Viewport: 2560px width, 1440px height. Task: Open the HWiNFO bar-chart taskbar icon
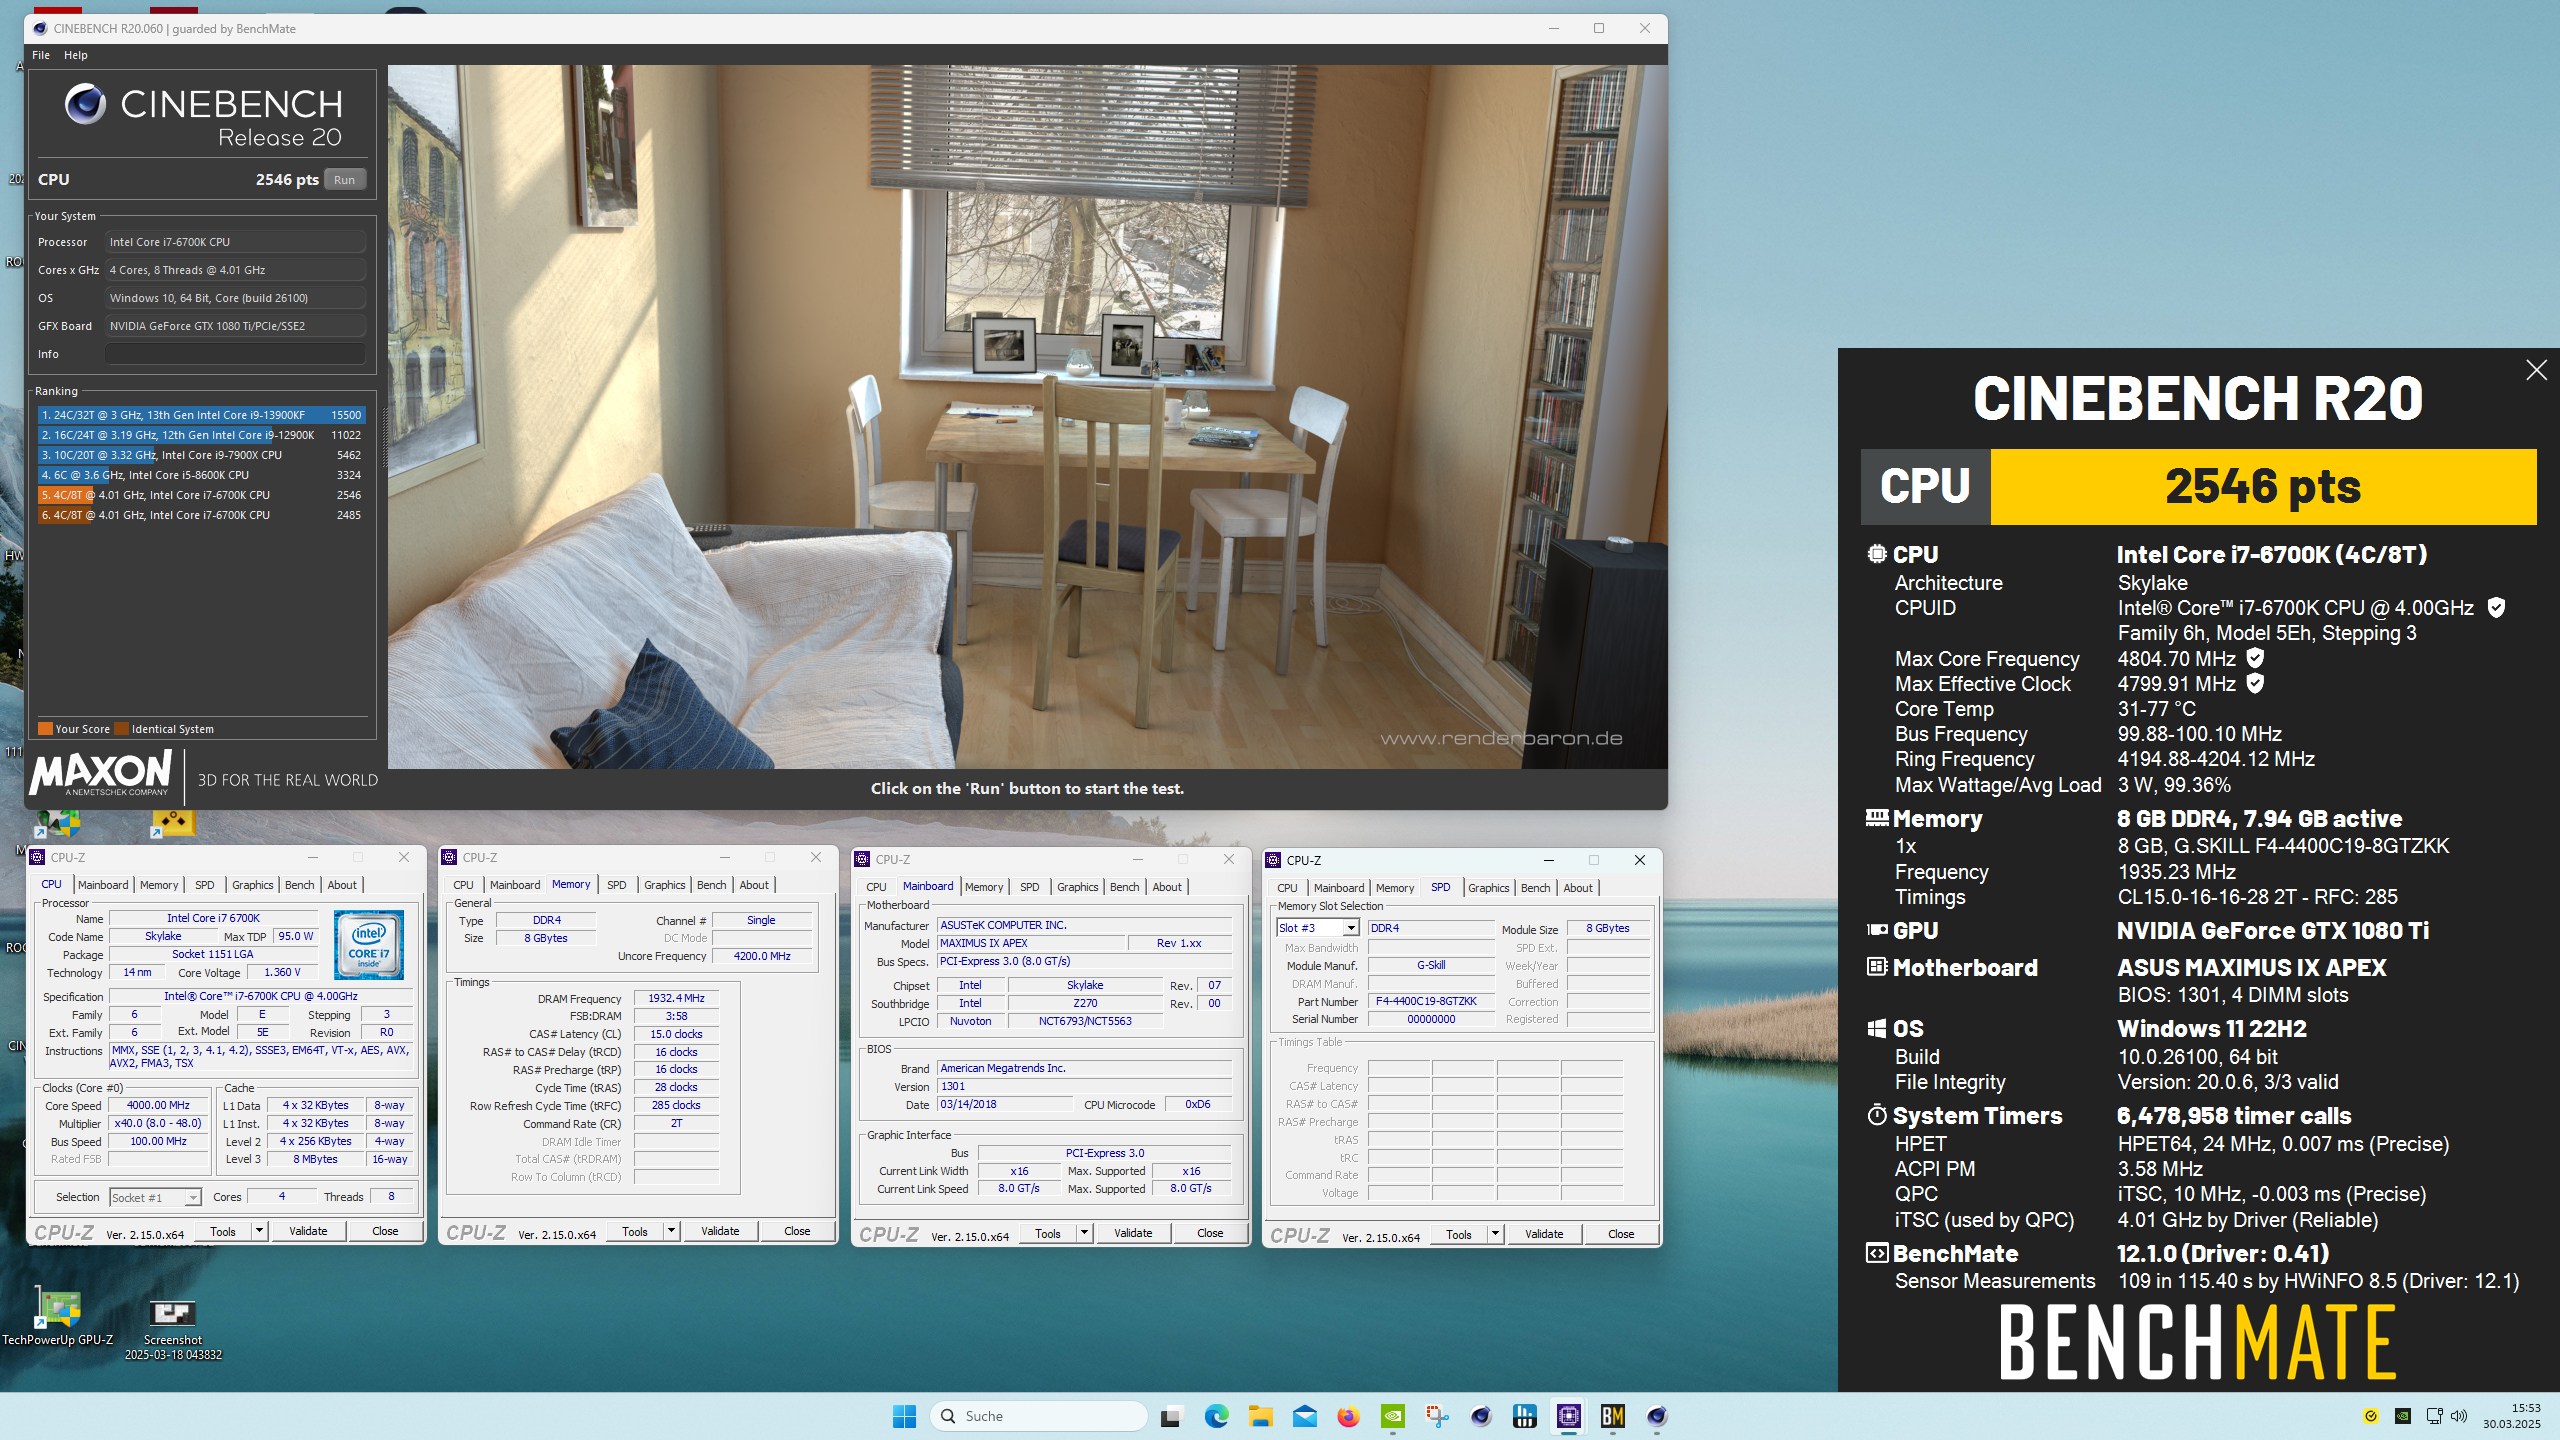[1525, 1416]
